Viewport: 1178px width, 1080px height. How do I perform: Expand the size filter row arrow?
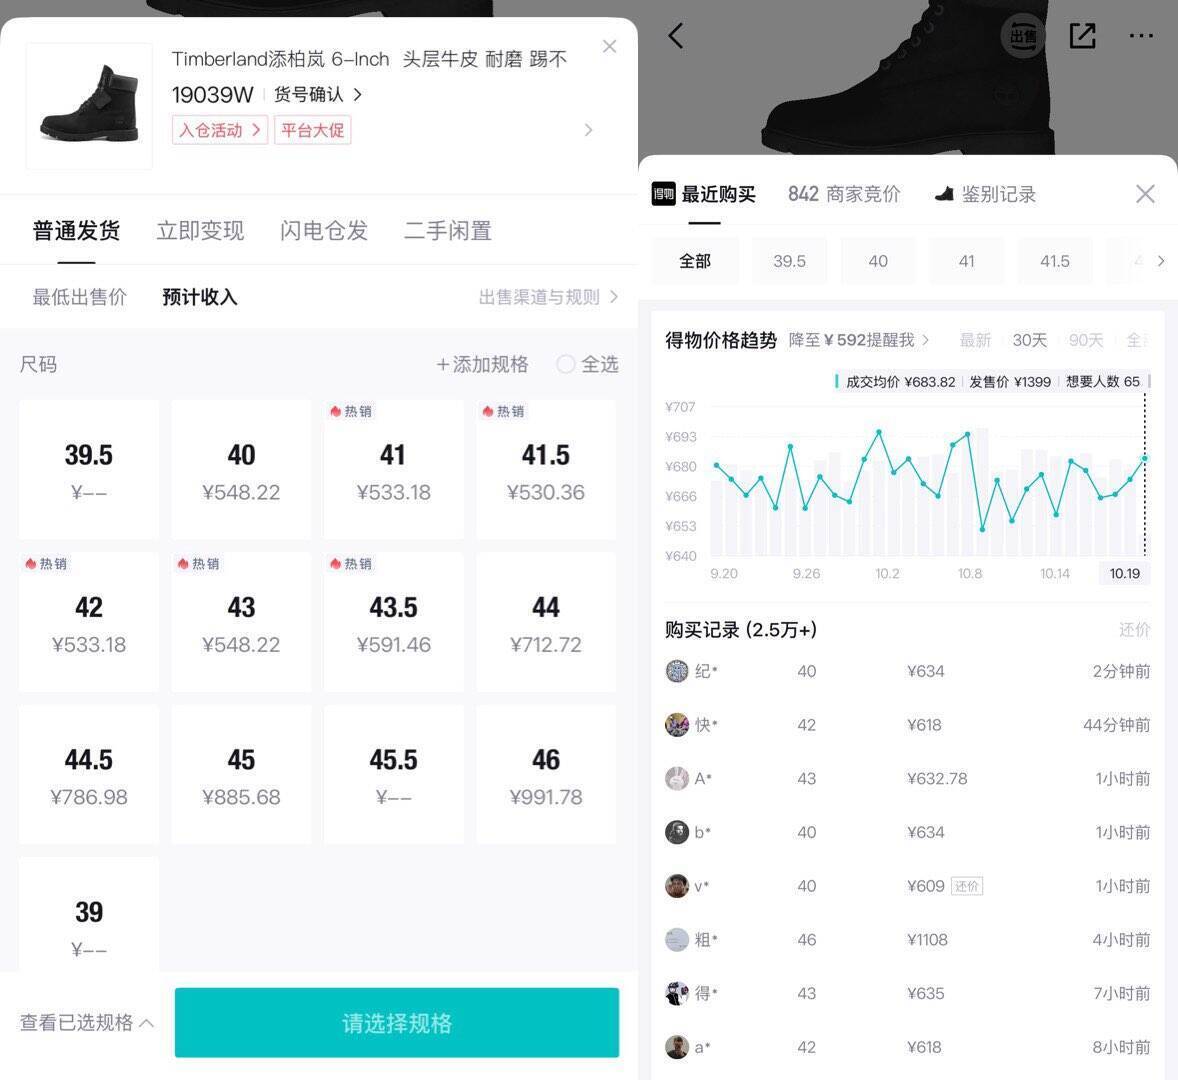(1161, 261)
